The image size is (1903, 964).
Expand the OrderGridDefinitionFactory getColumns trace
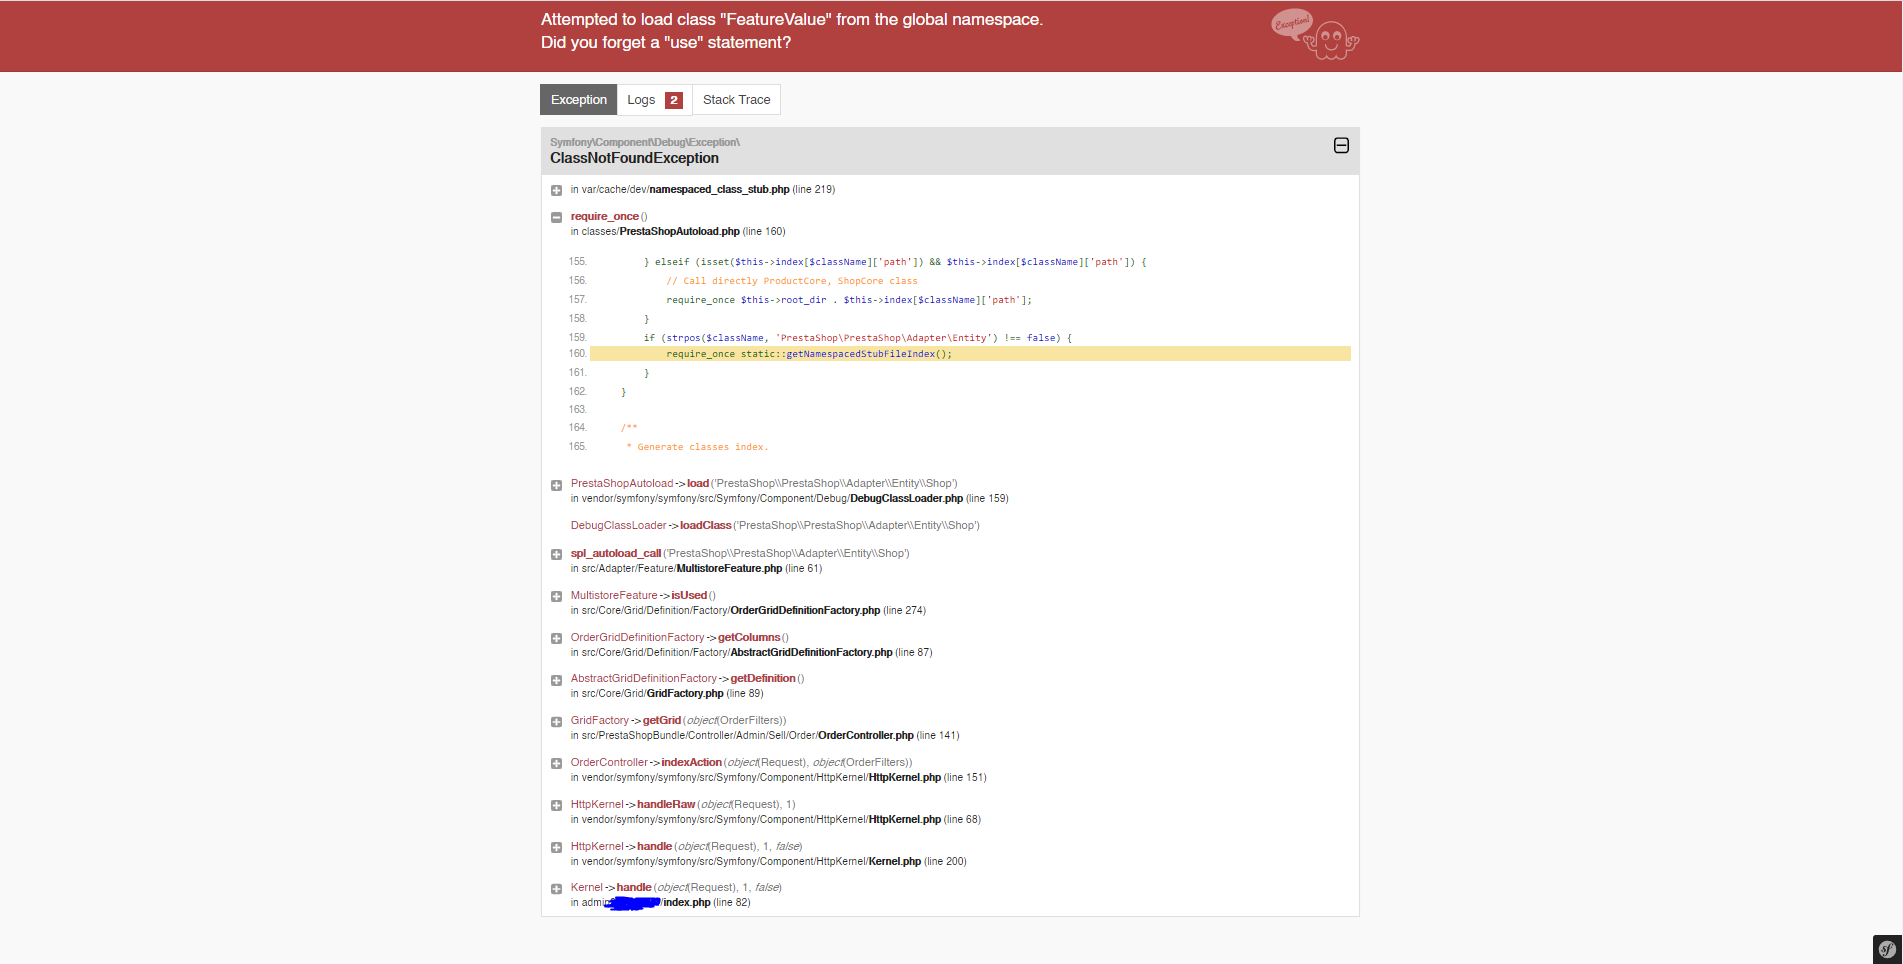pos(556,638)
